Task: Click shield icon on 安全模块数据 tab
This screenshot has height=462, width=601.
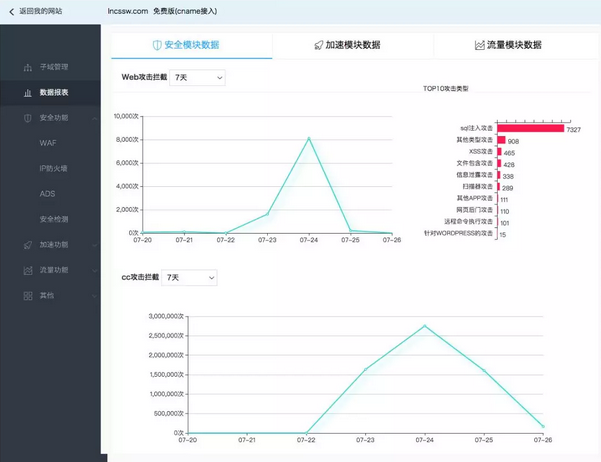Action: tap(157, 45)
